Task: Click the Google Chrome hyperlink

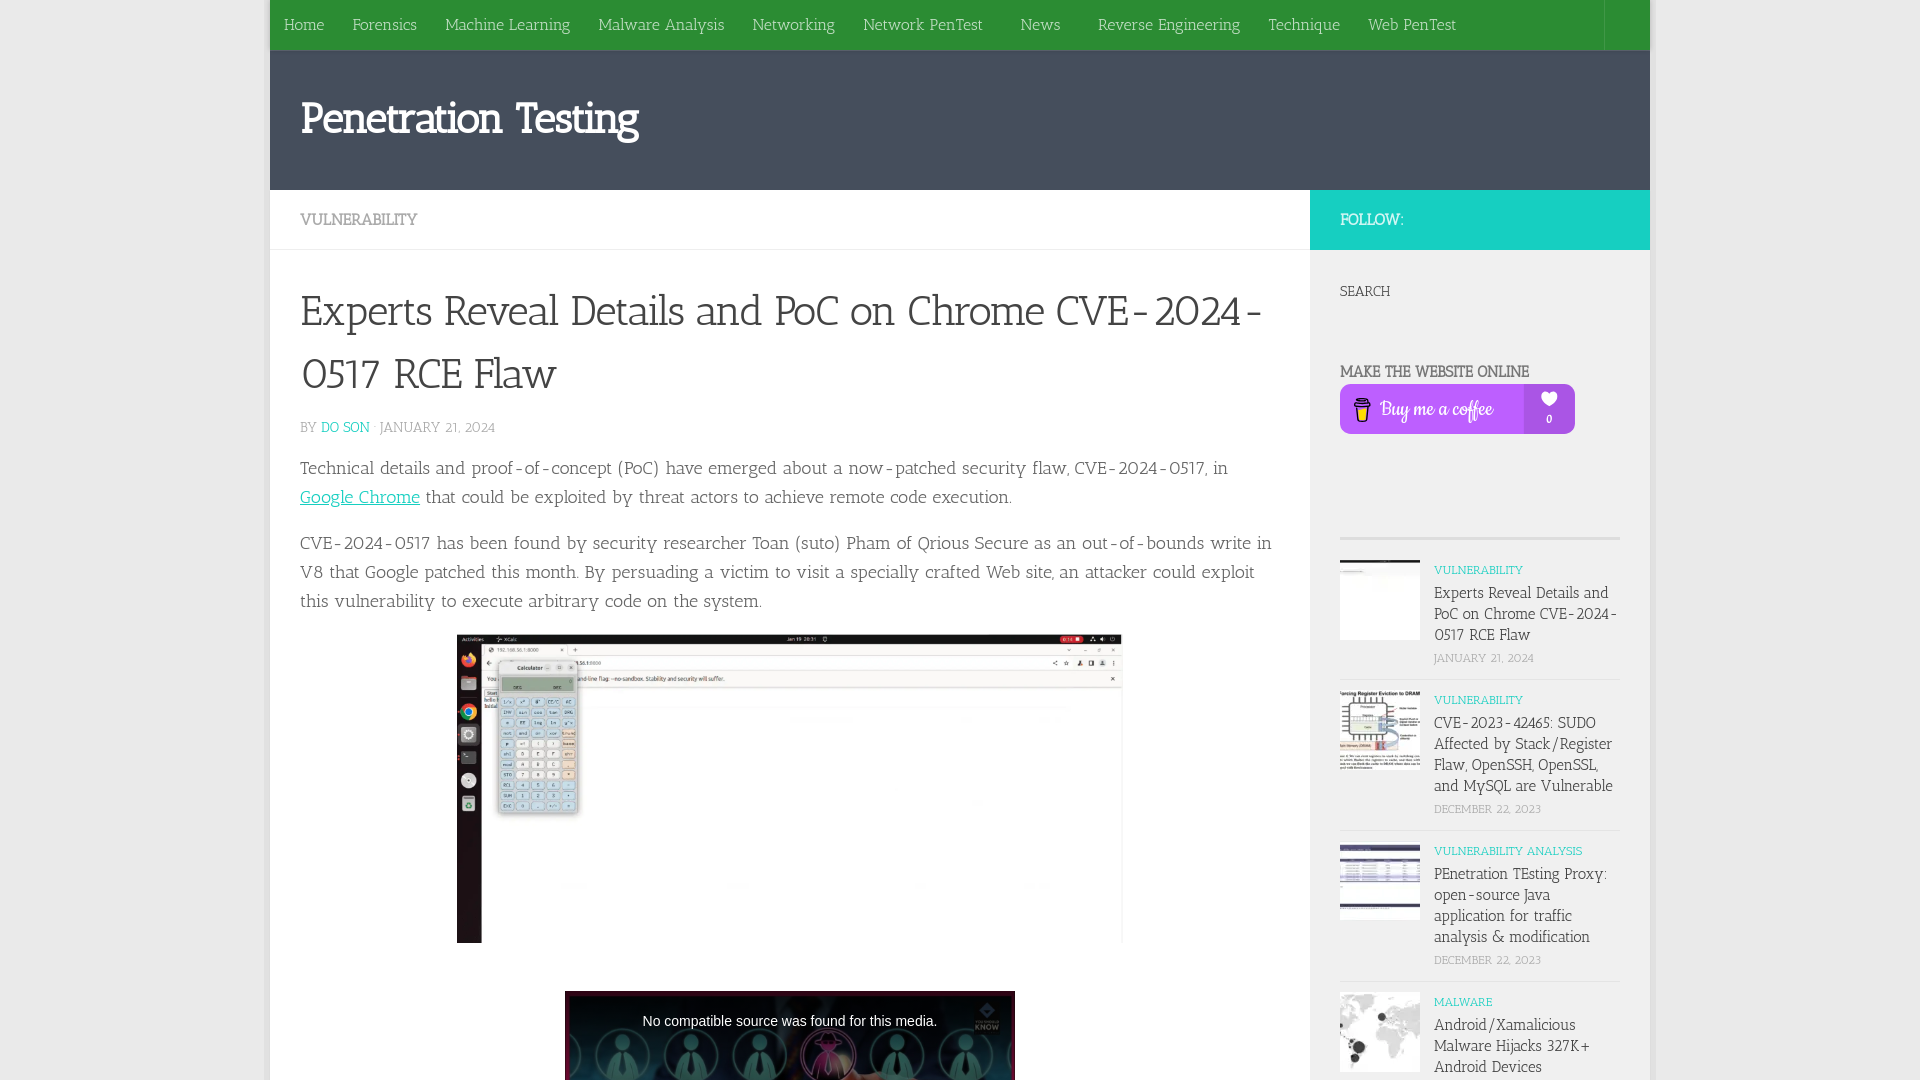Action: click(359, 496)
